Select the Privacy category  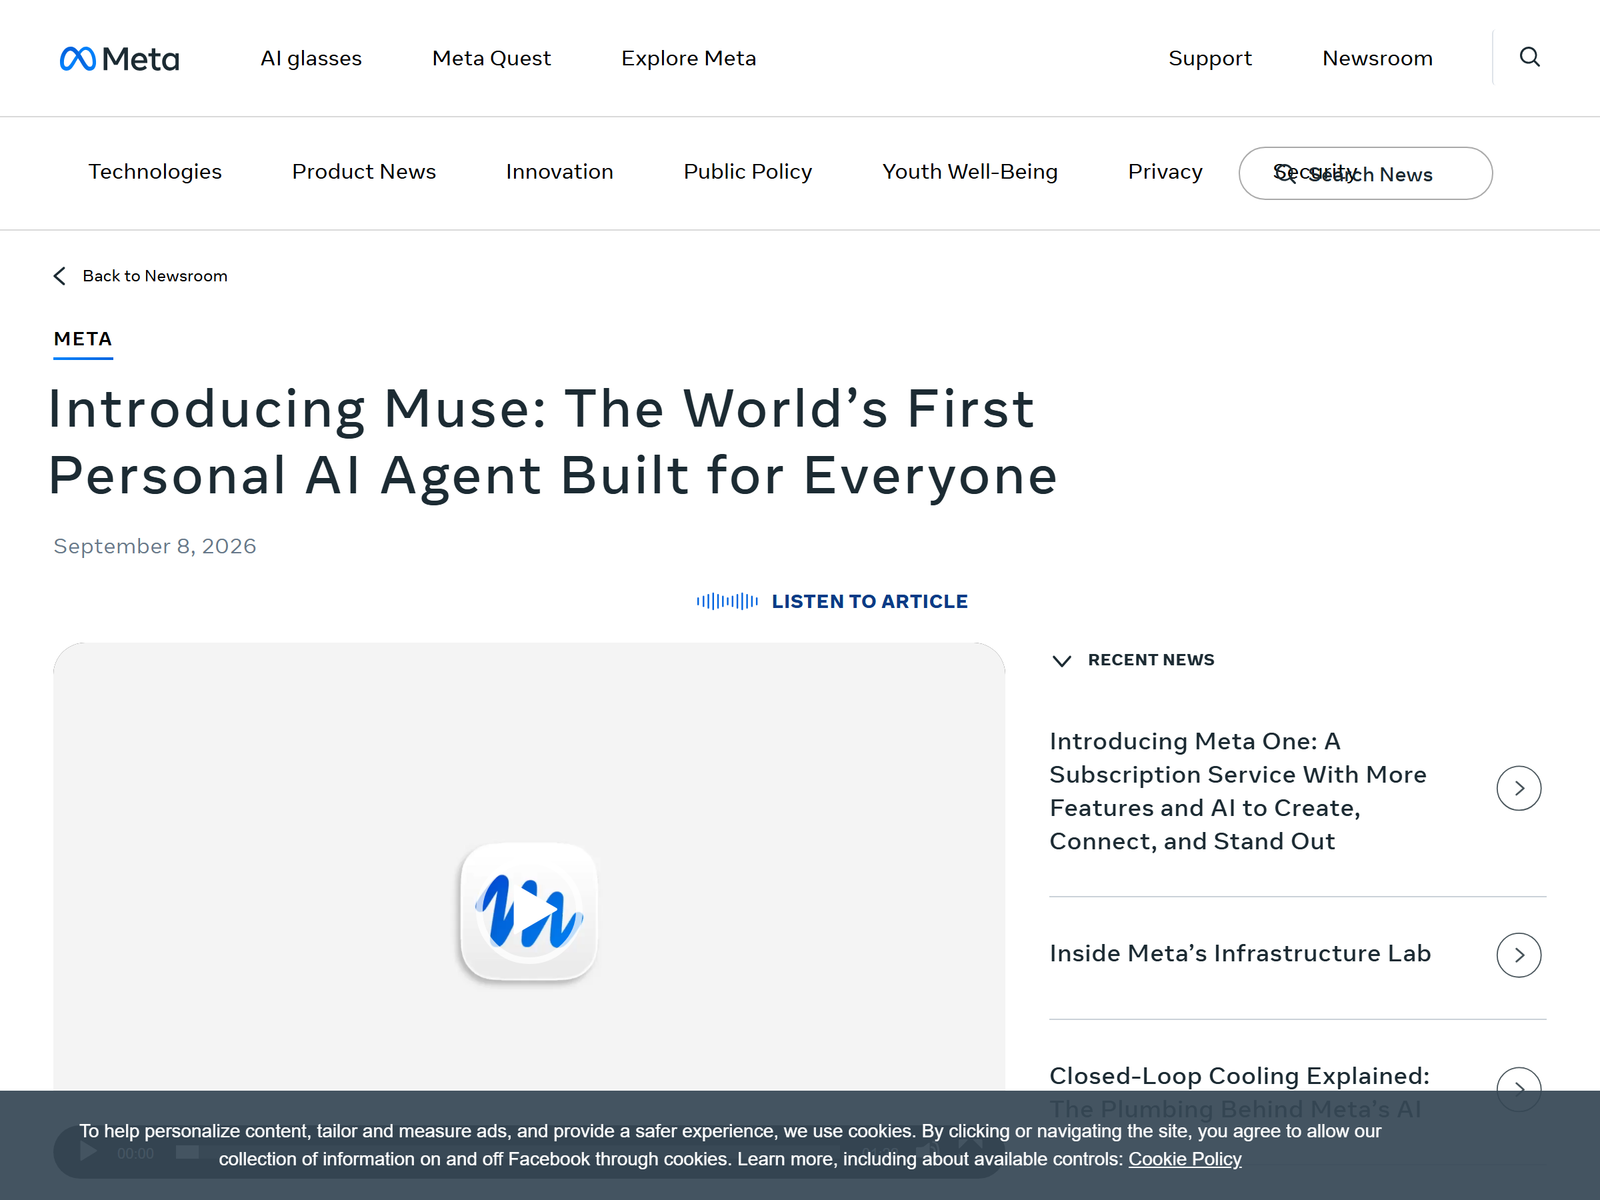point(1165,172)
